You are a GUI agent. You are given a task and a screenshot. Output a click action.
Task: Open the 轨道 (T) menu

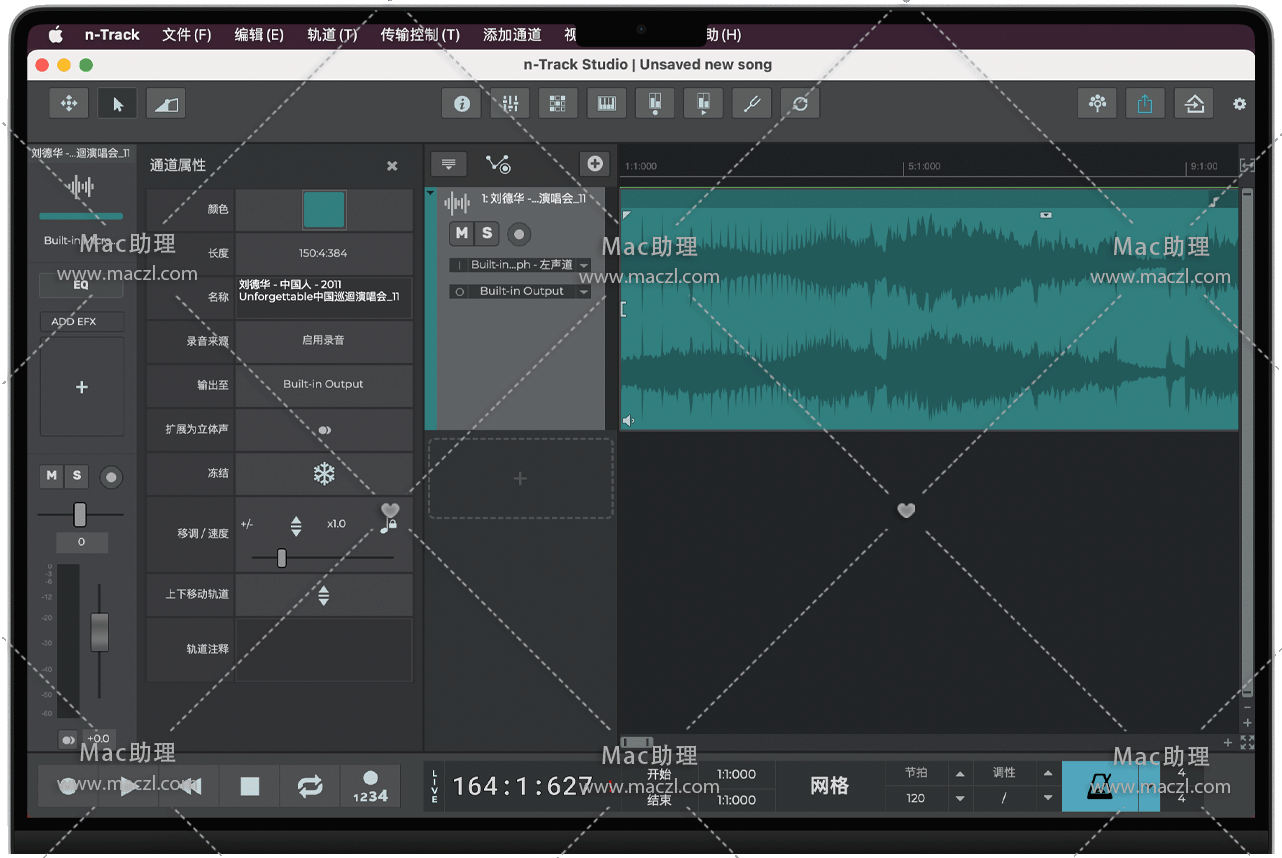click(x=332, y=35)
